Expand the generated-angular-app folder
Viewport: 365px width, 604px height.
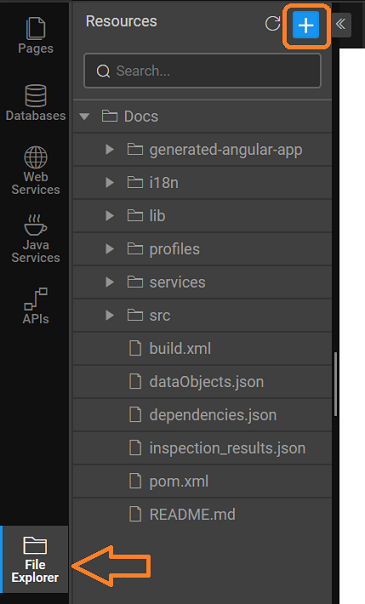110,149
